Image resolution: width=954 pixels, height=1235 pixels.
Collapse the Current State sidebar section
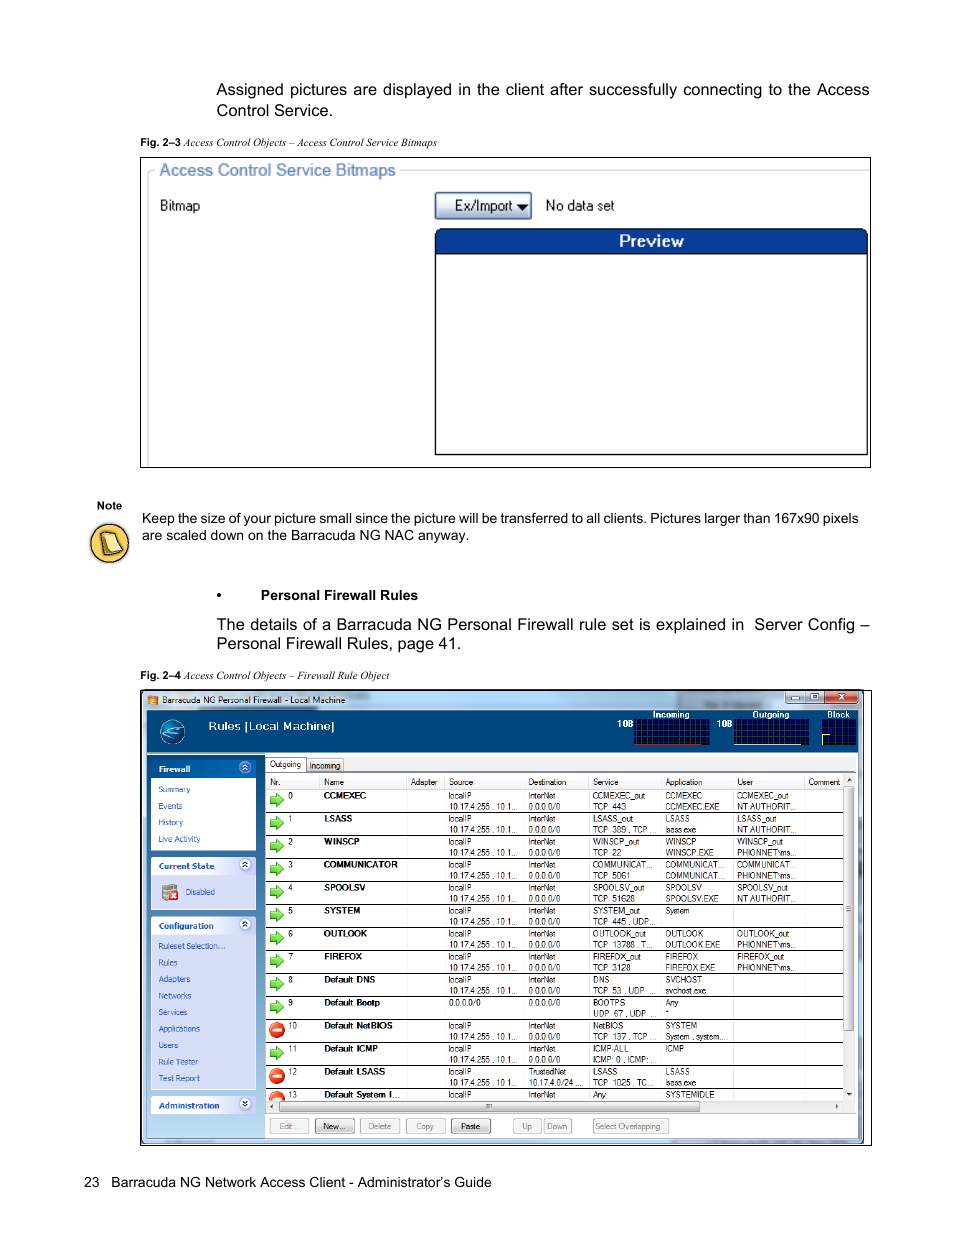pos(244,865)
